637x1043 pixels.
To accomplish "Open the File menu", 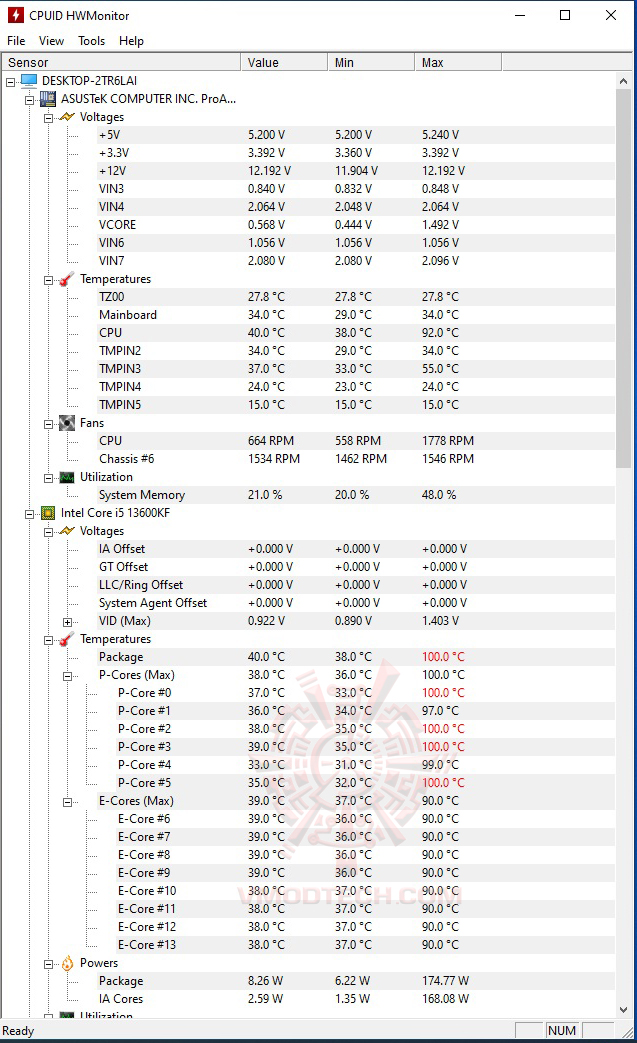I will tap(16, 41).
